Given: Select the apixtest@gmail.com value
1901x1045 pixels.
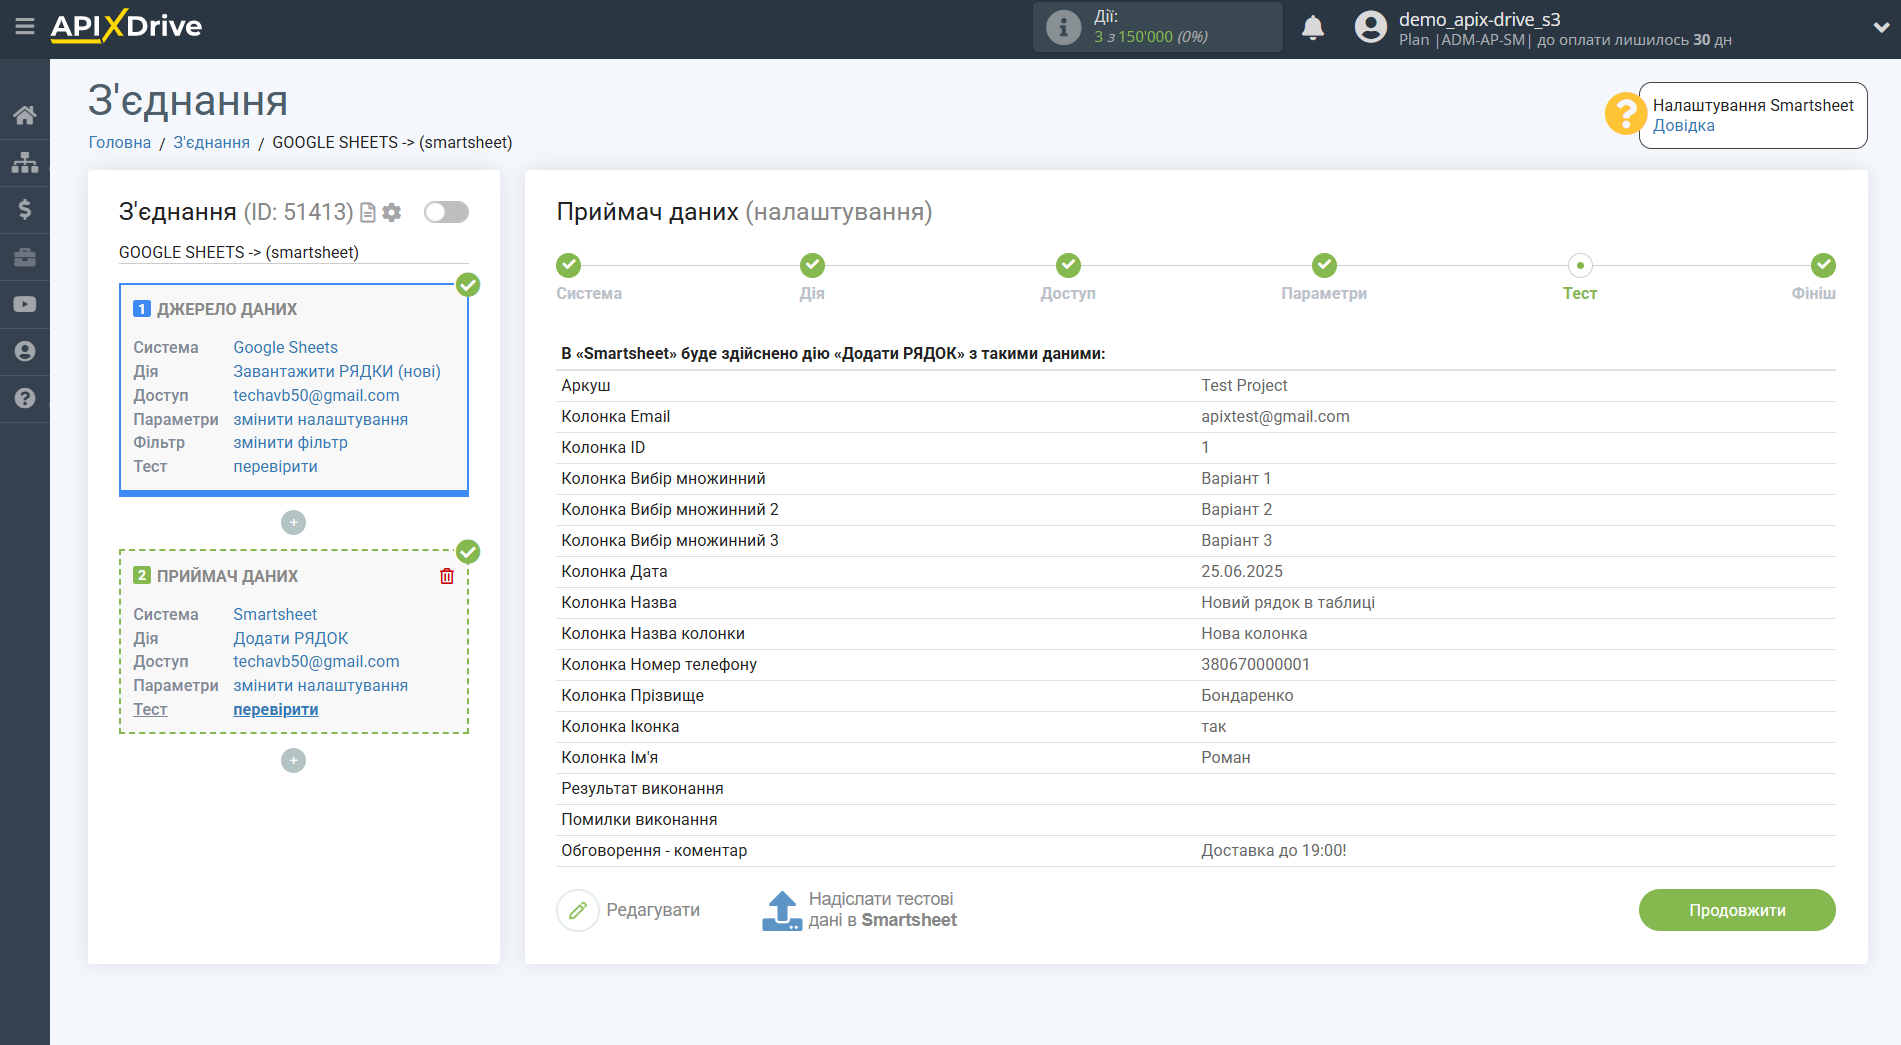Looking at the screenshot, I should (x=1275, y=416).
